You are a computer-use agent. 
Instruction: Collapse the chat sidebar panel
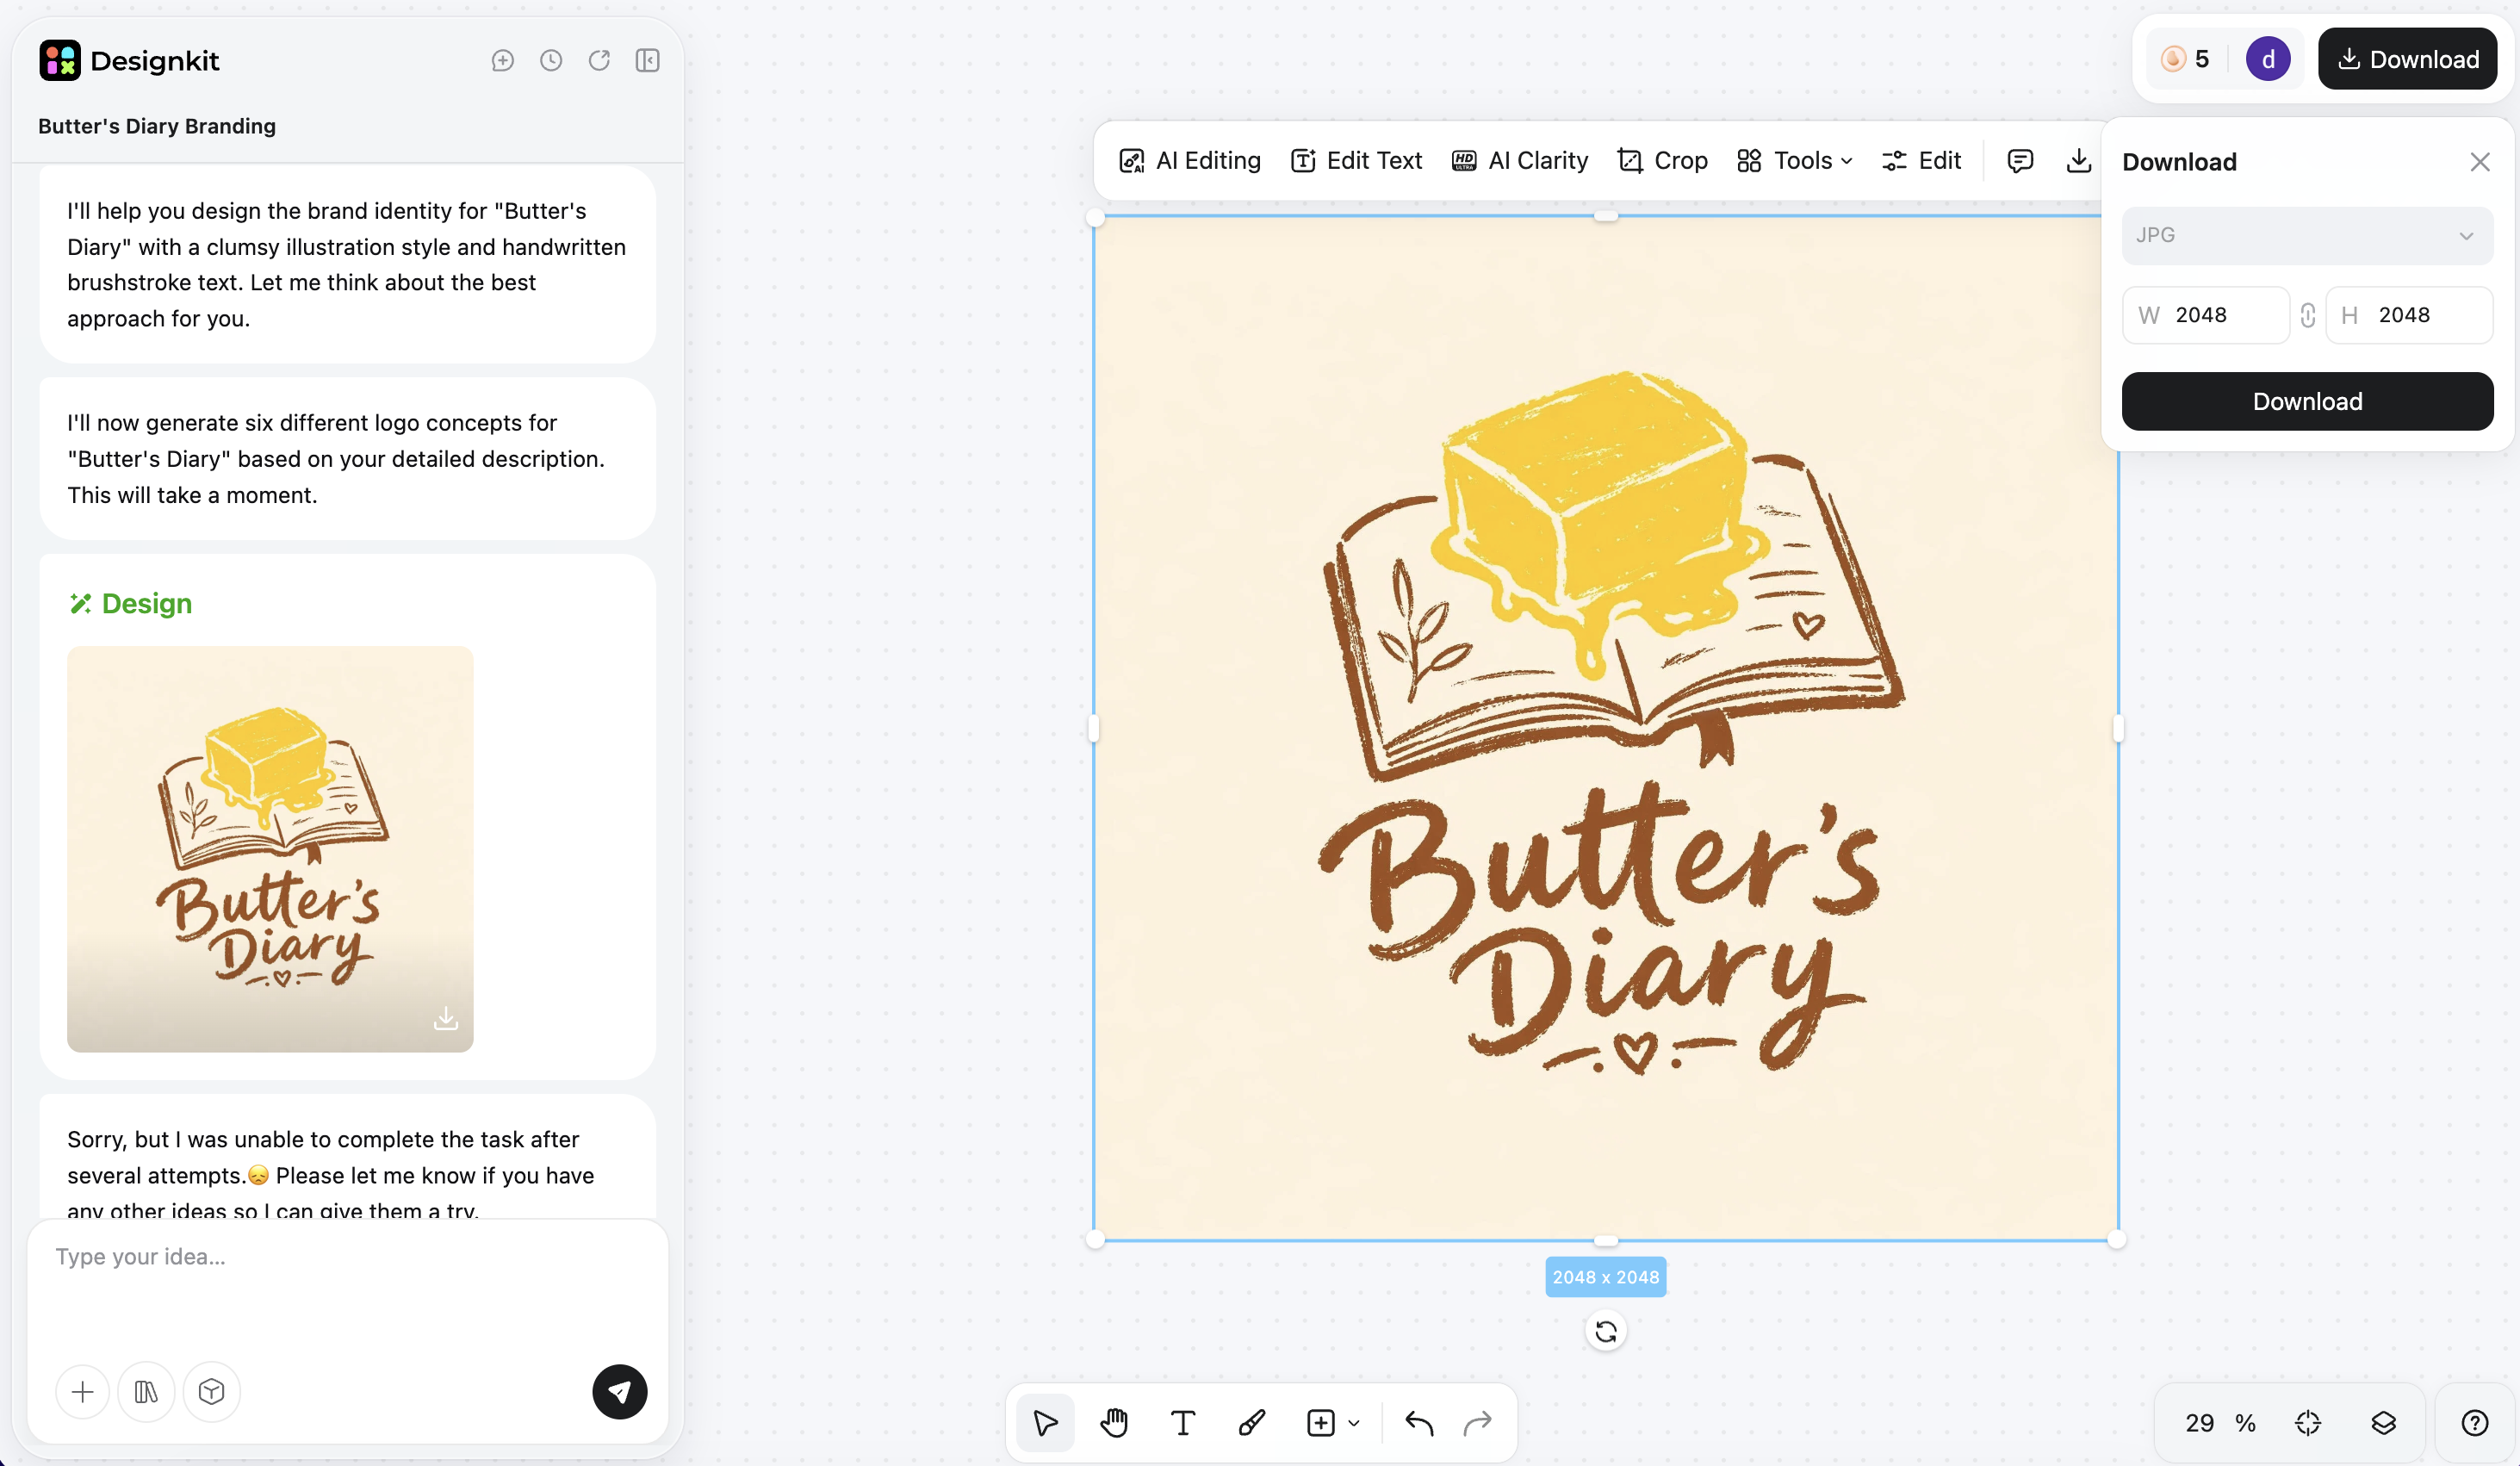tap(648, 60)
